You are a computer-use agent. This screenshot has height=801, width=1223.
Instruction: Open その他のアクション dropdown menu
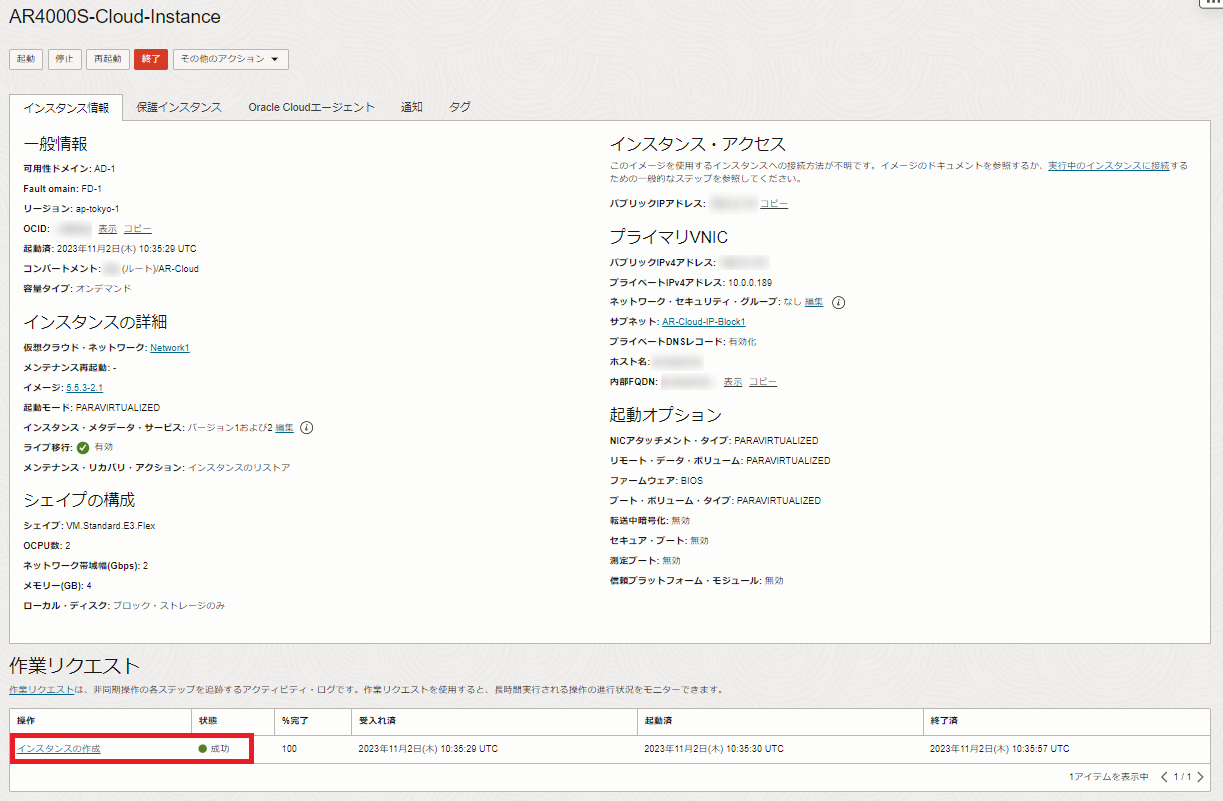click(x=230, y=59)
